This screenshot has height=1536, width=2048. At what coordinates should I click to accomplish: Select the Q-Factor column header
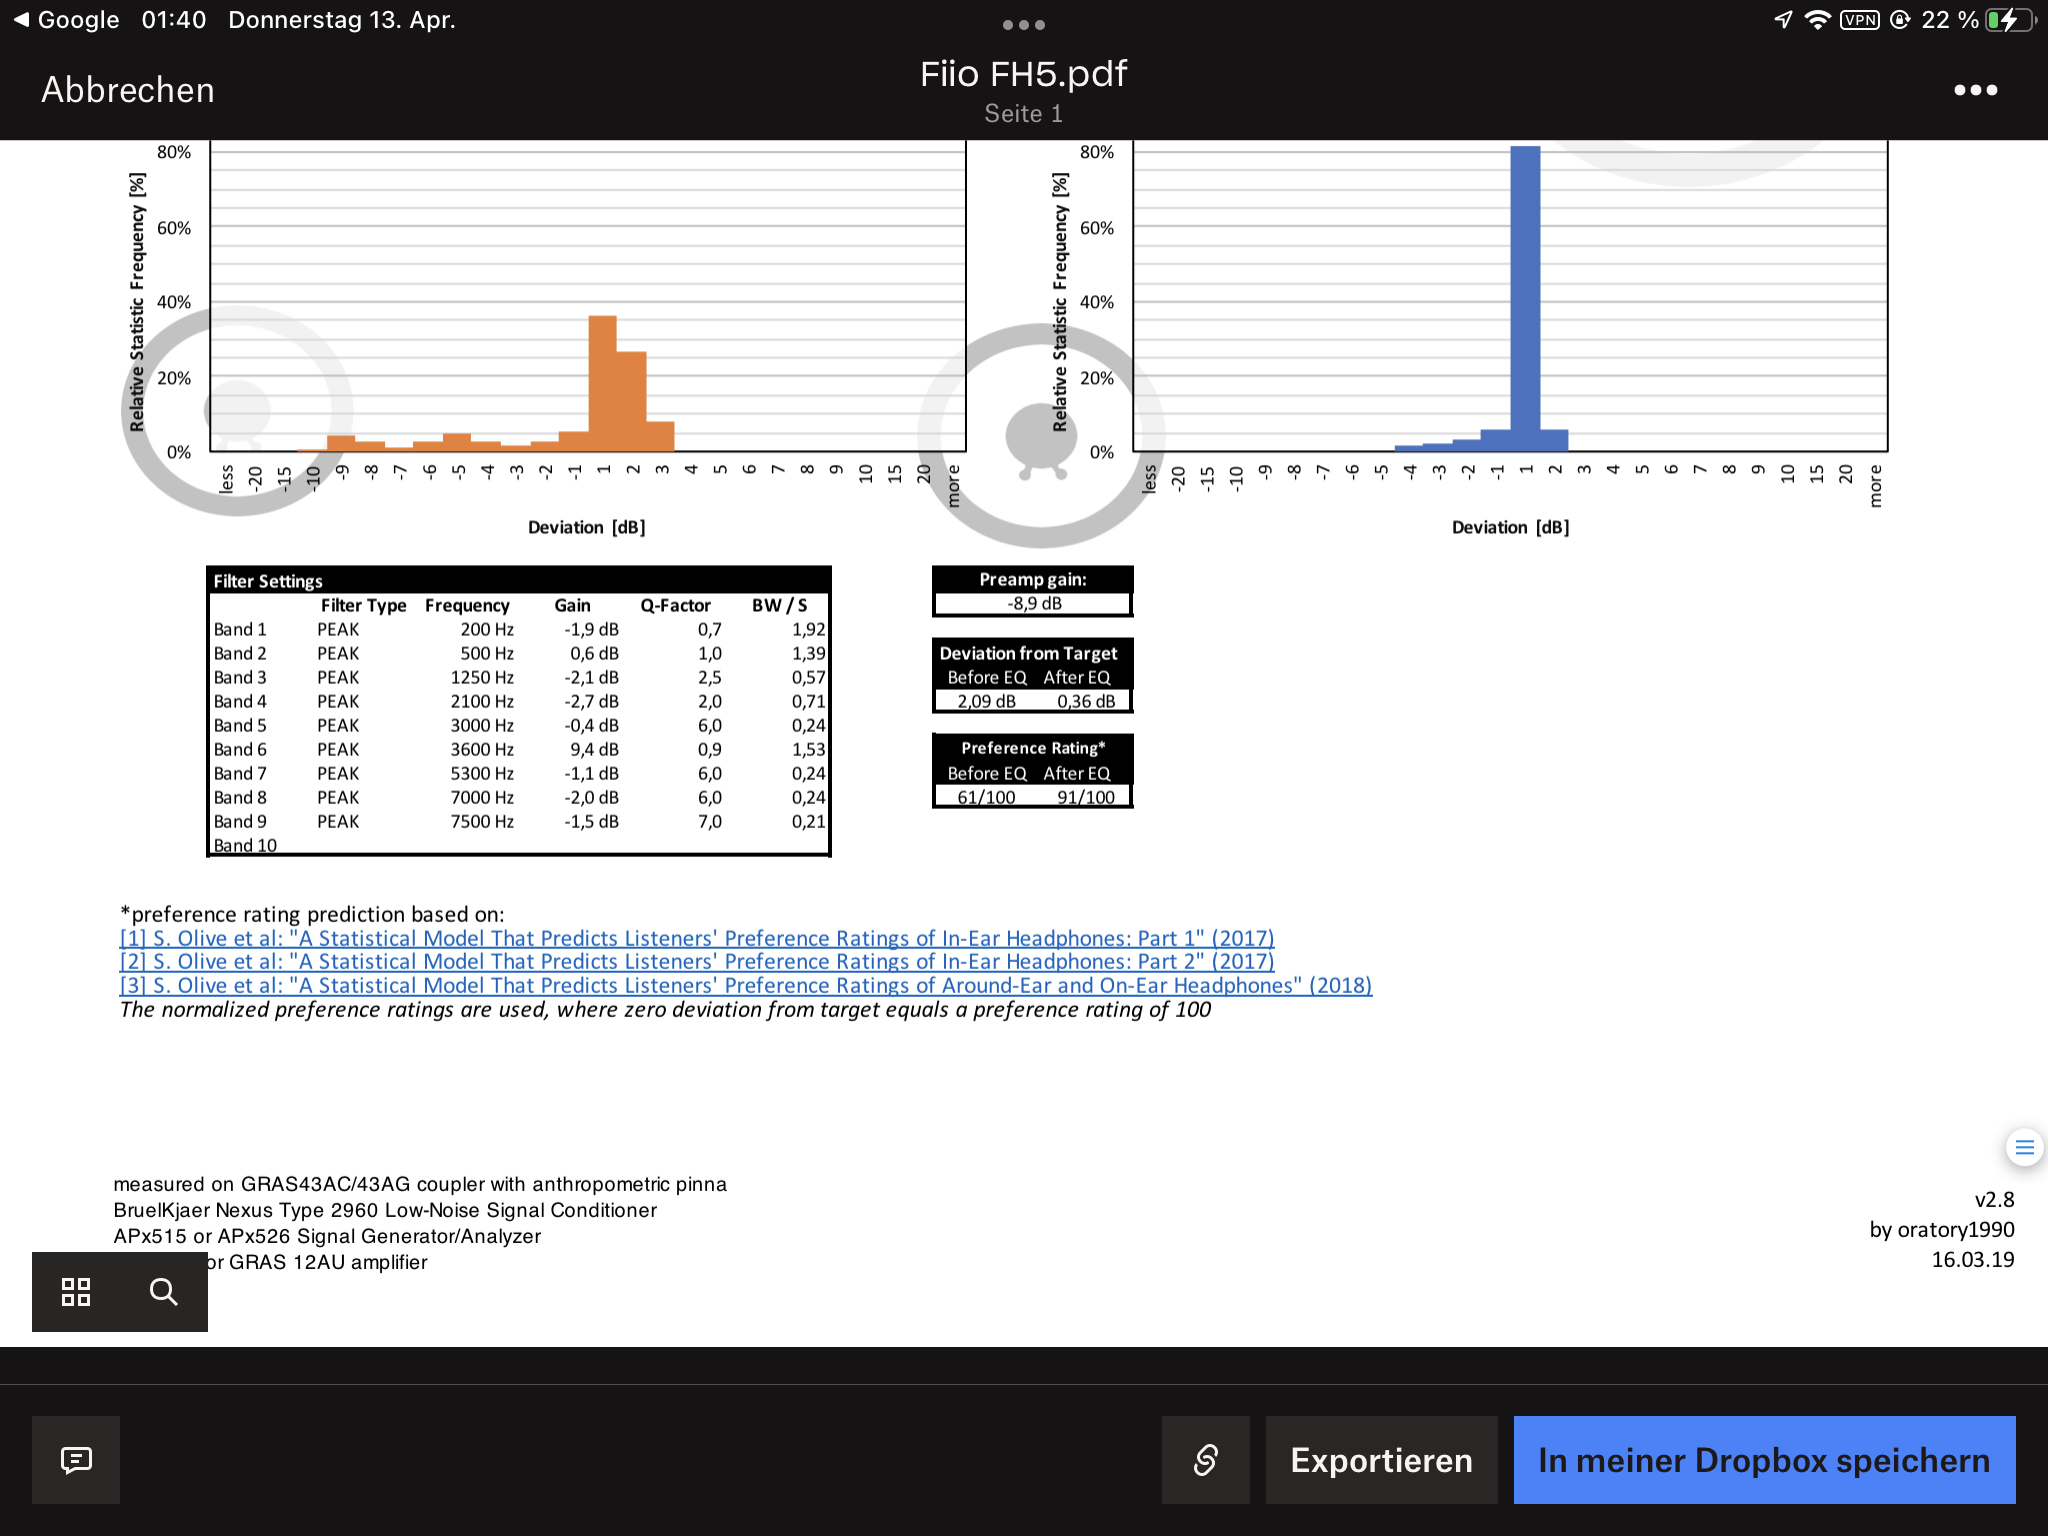tap(675, 605)
